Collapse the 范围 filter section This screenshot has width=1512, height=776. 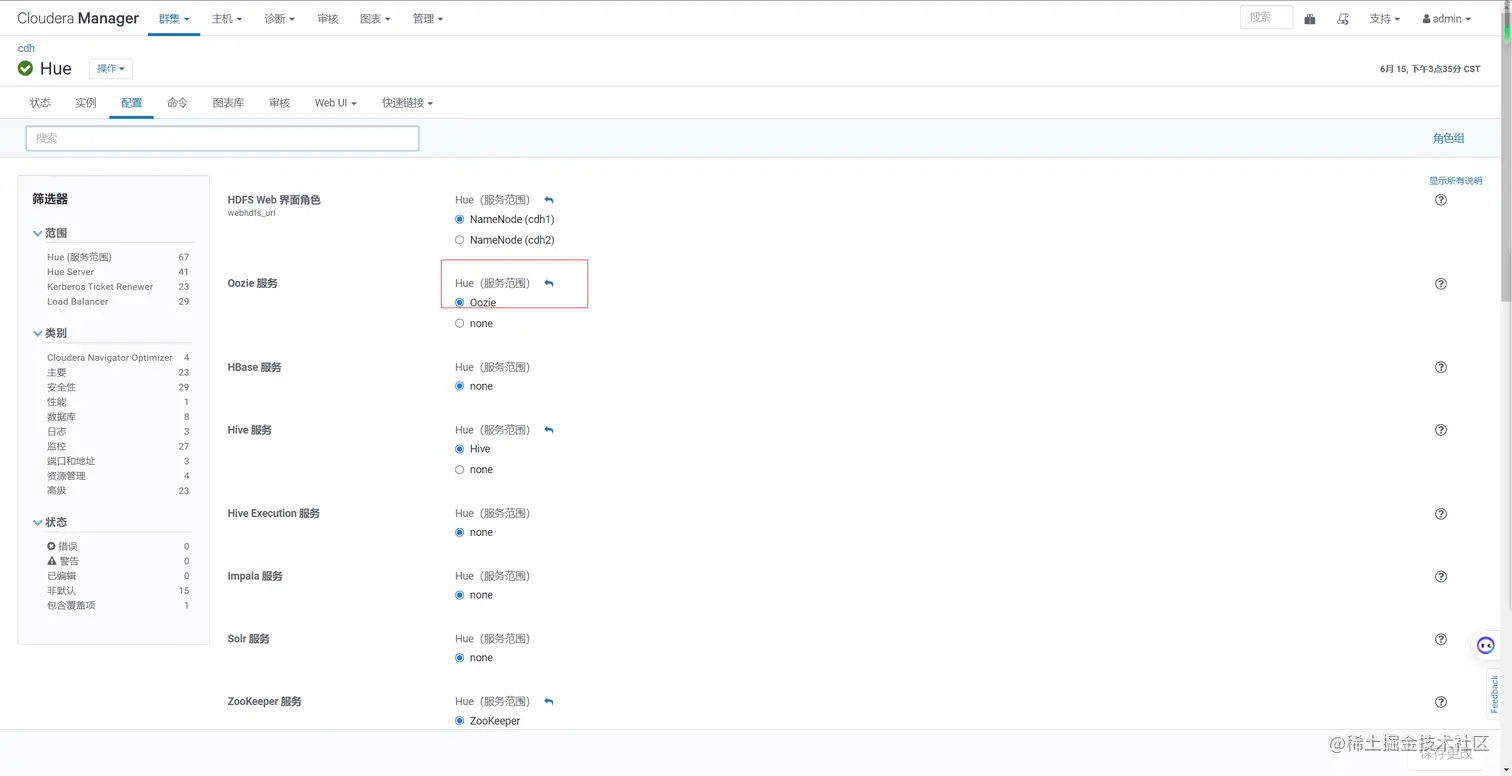(50, 233)
